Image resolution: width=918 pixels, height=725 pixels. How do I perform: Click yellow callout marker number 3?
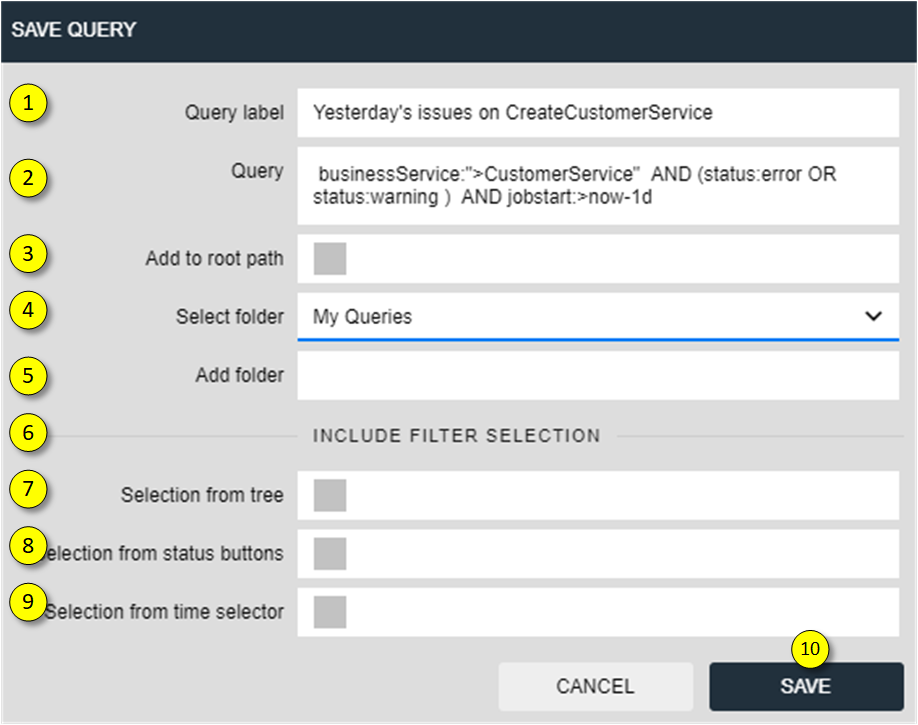click(28, 254)
